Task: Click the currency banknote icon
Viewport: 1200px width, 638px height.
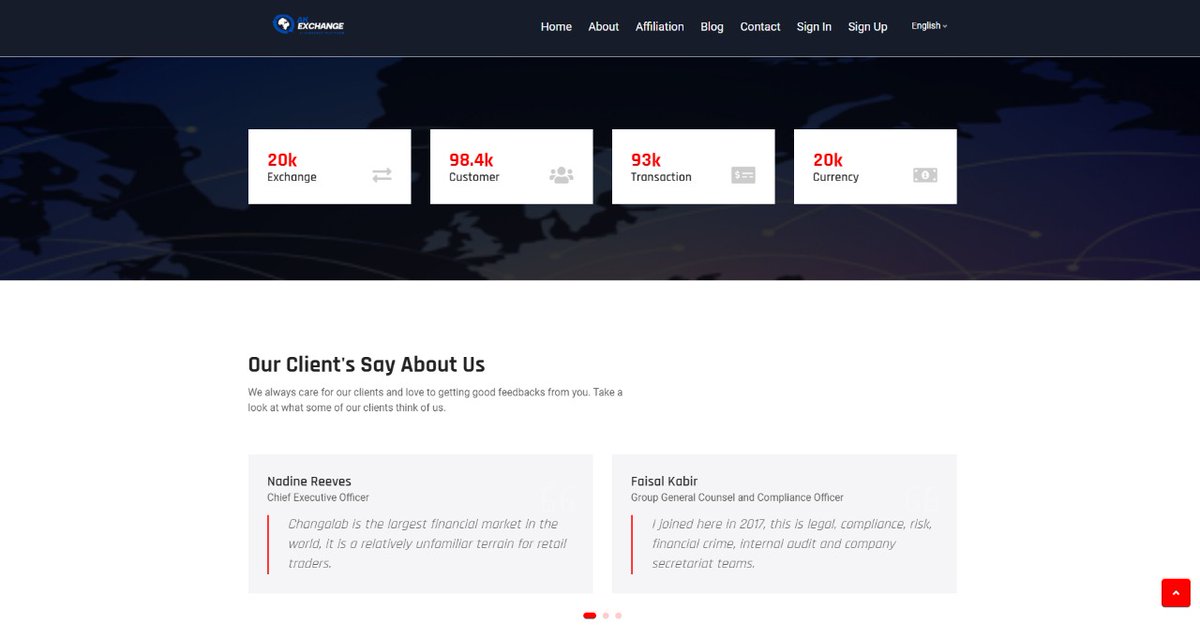Action: pos(925,175)
